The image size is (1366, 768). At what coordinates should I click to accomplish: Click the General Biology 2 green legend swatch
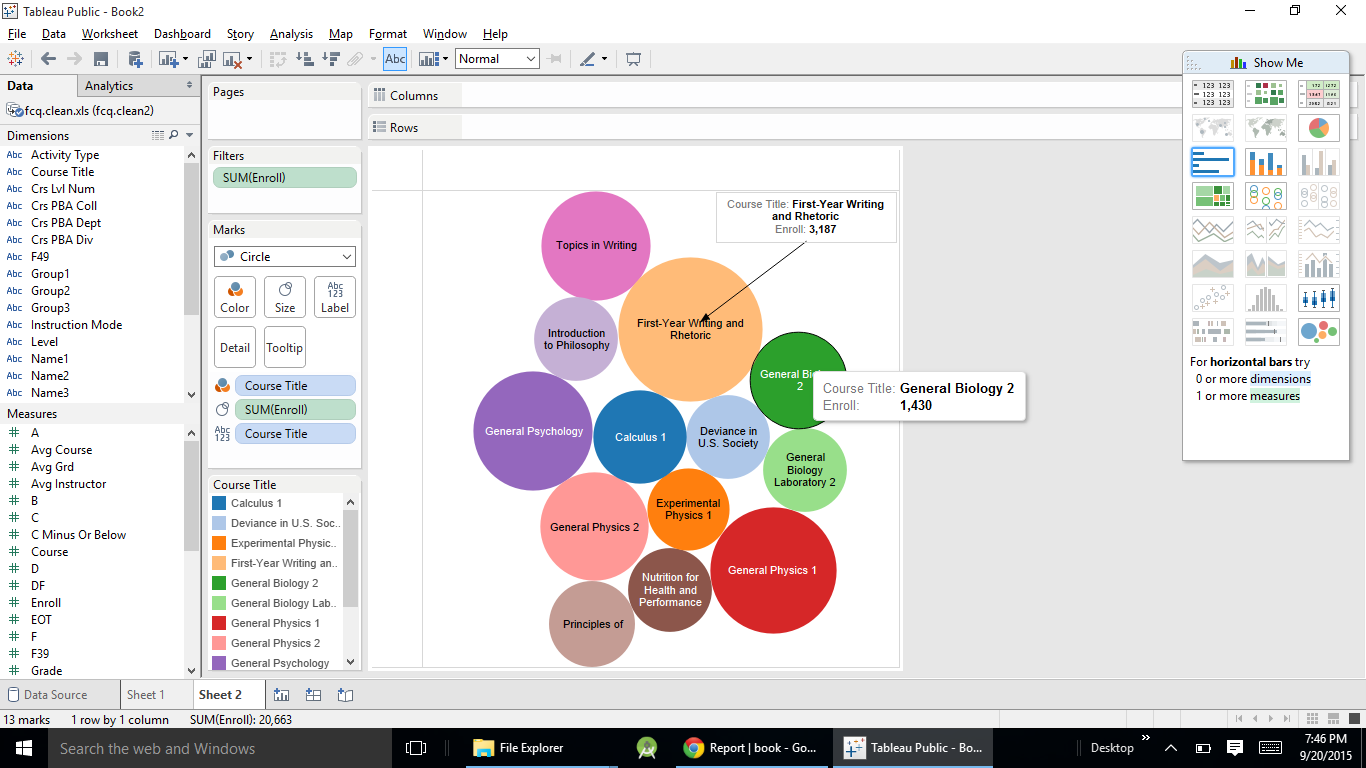click(219, 583)
